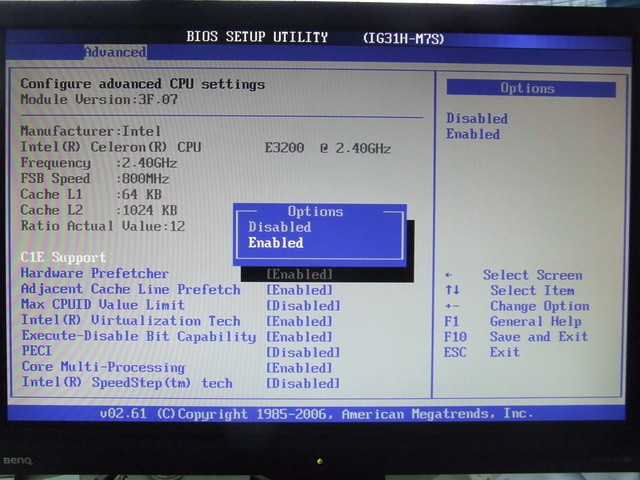Choose Enabled in the Options popup

point(276,243)
